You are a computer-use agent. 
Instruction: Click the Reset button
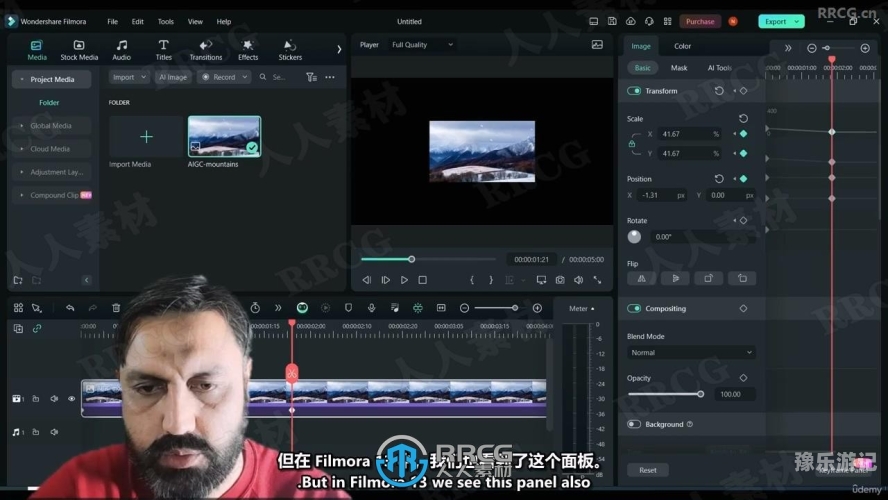(648, 470)
